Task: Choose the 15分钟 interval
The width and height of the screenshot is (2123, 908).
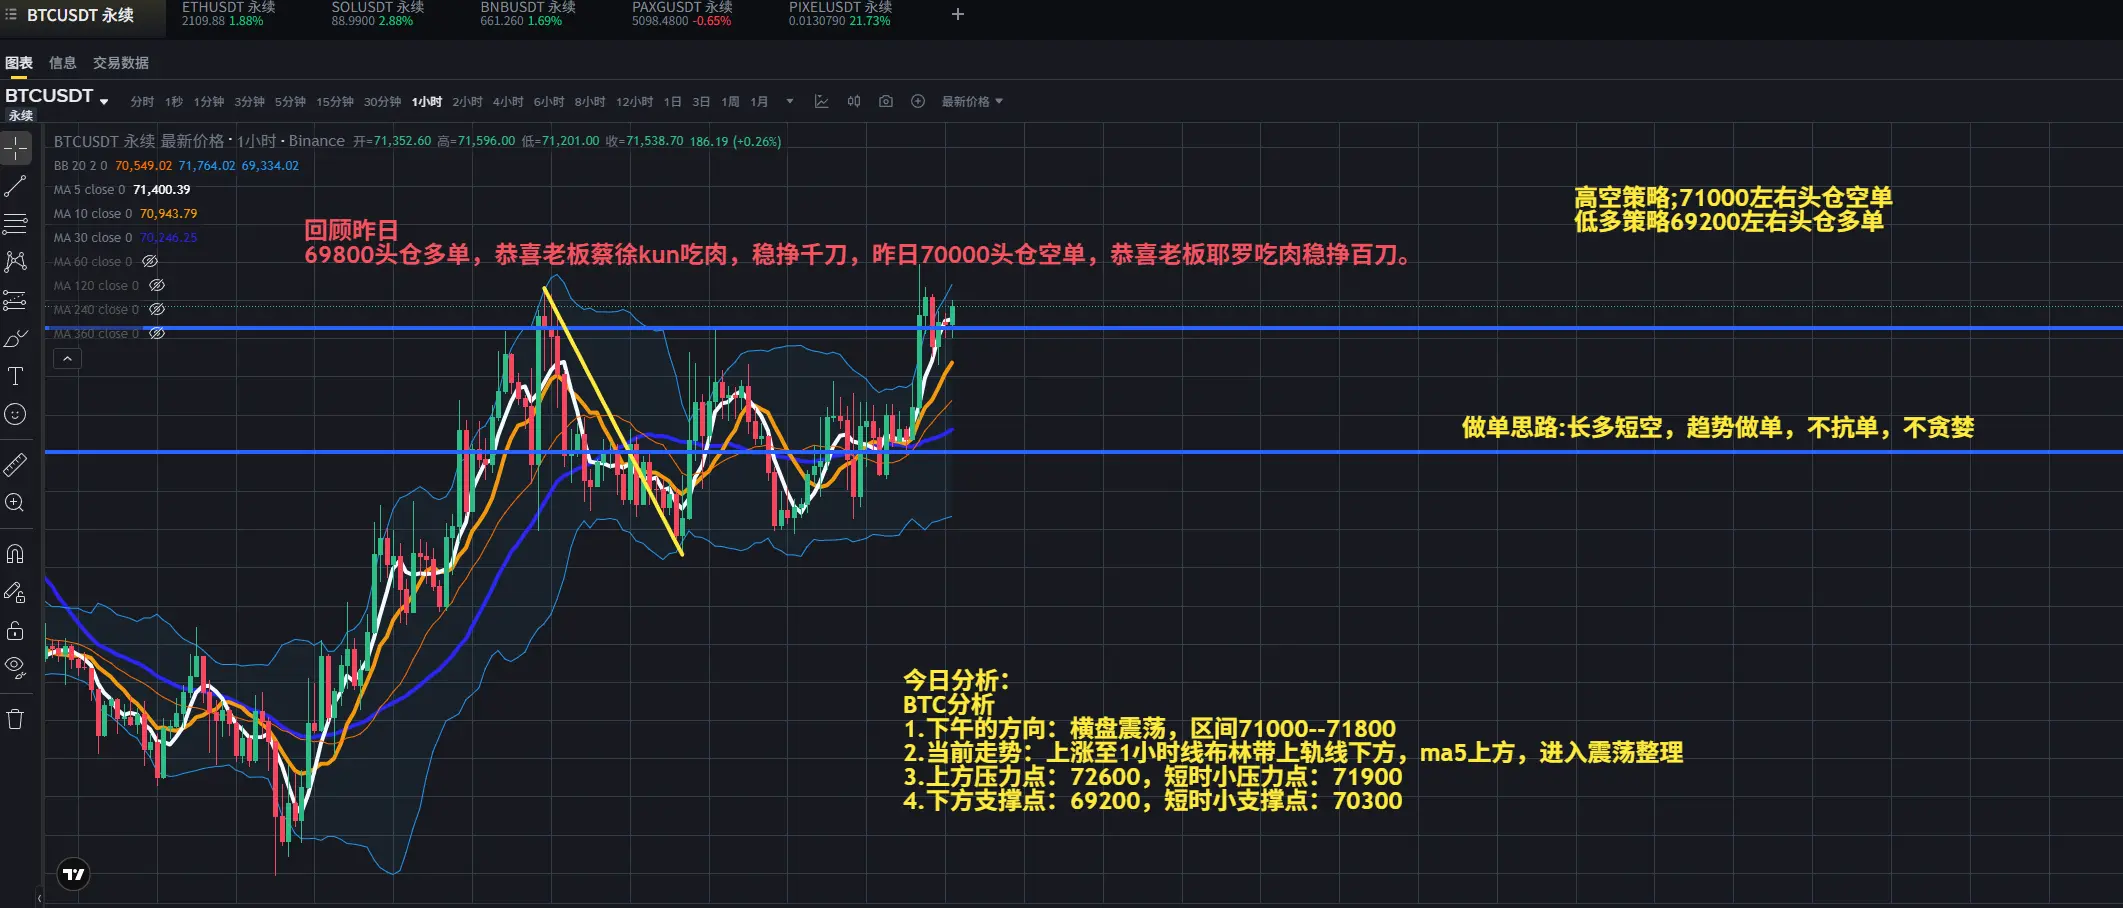Action: pyautogui.click(x=335, y=102)
